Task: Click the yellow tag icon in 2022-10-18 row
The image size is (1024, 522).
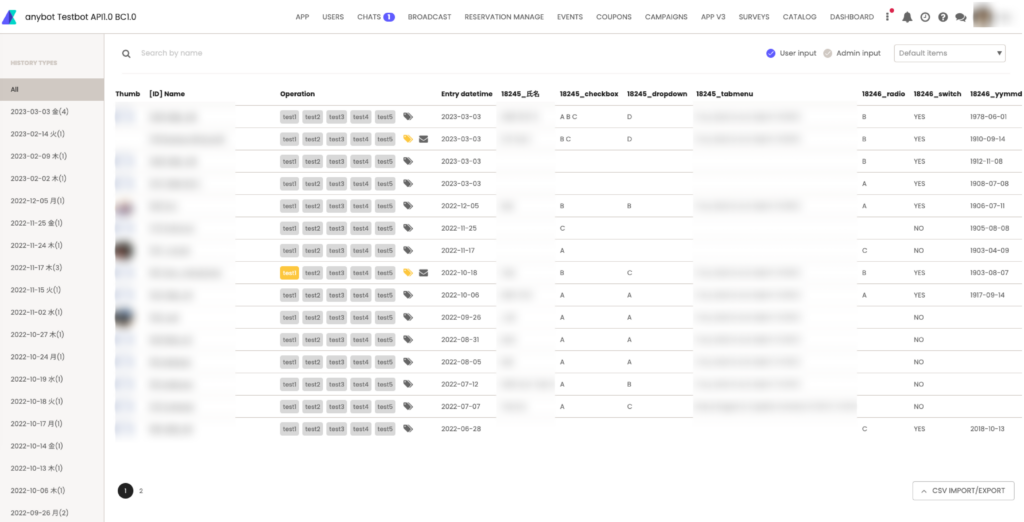Action: (x=408, y=272)
